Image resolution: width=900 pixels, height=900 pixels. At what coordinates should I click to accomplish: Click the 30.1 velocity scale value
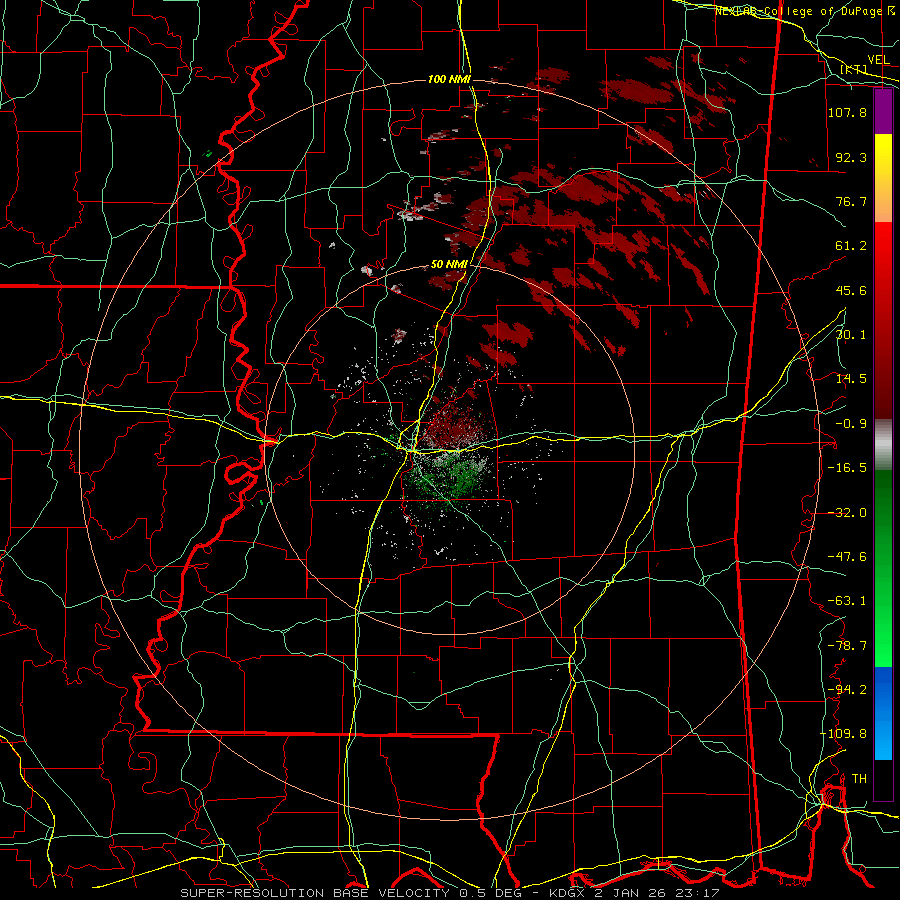tap(851, 335)
